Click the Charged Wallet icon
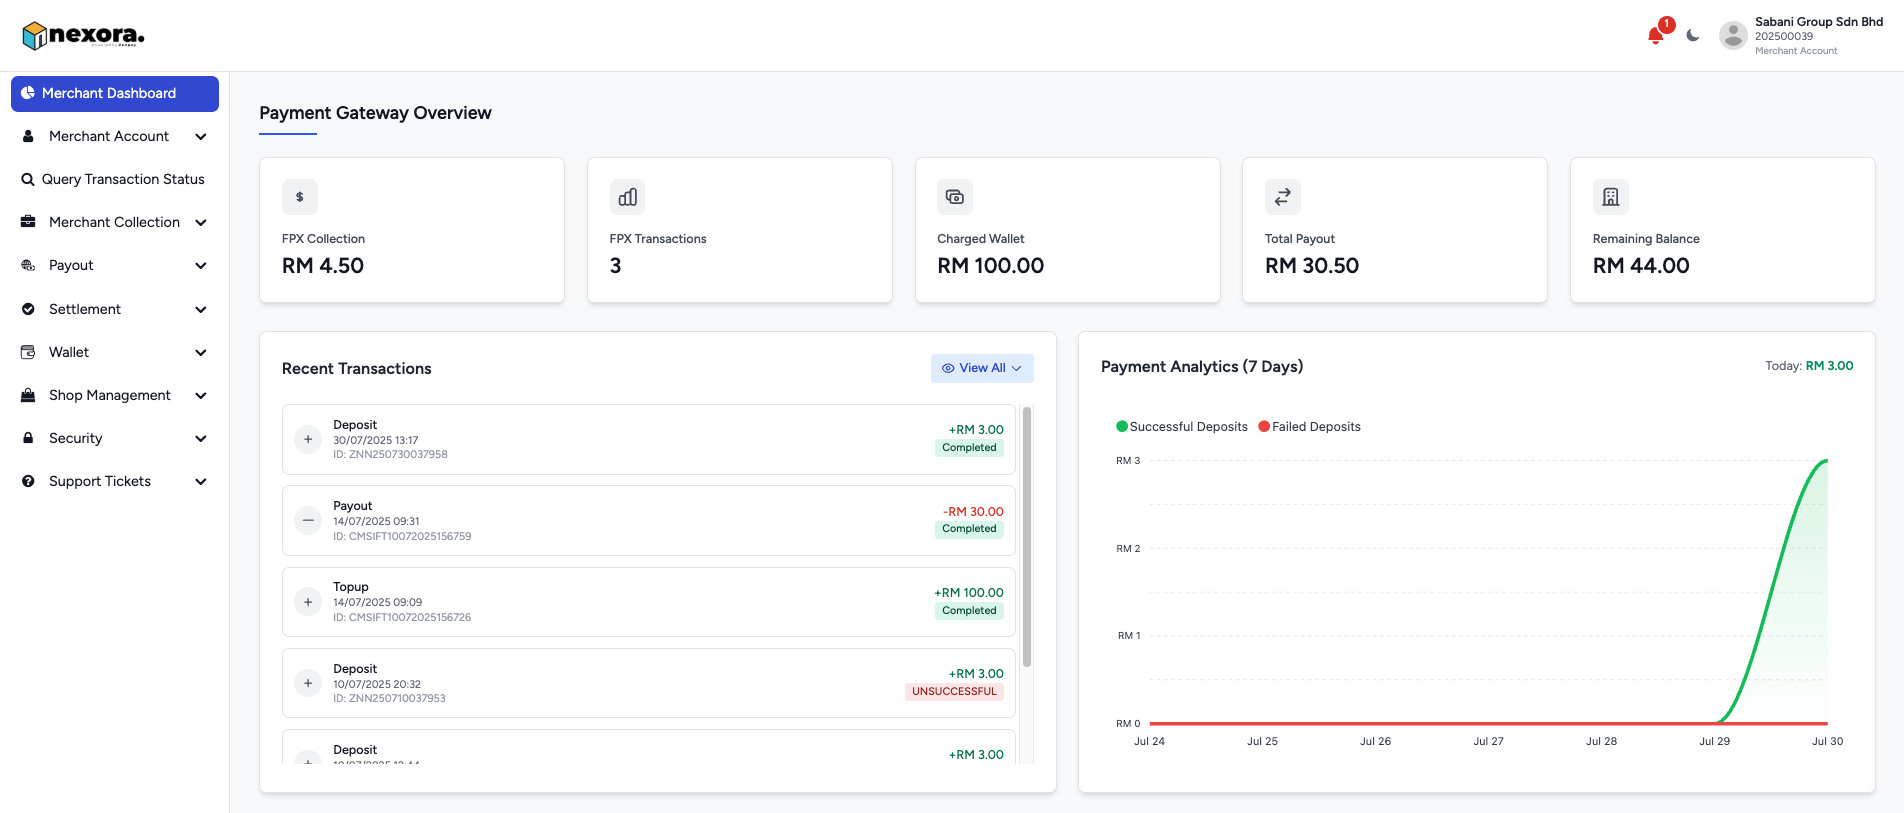Image resolution: width=1904 pixels, height=813 pixels. 955,197
